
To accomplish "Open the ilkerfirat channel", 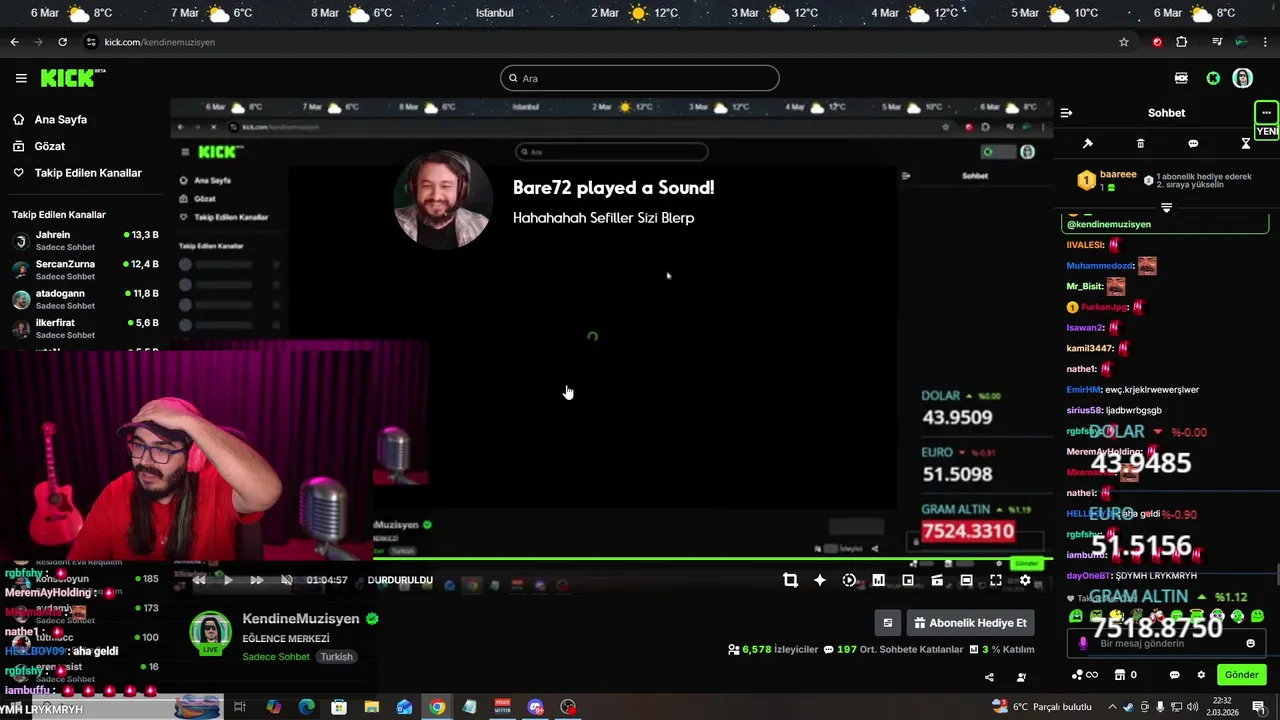I will [x=85, y=327].
